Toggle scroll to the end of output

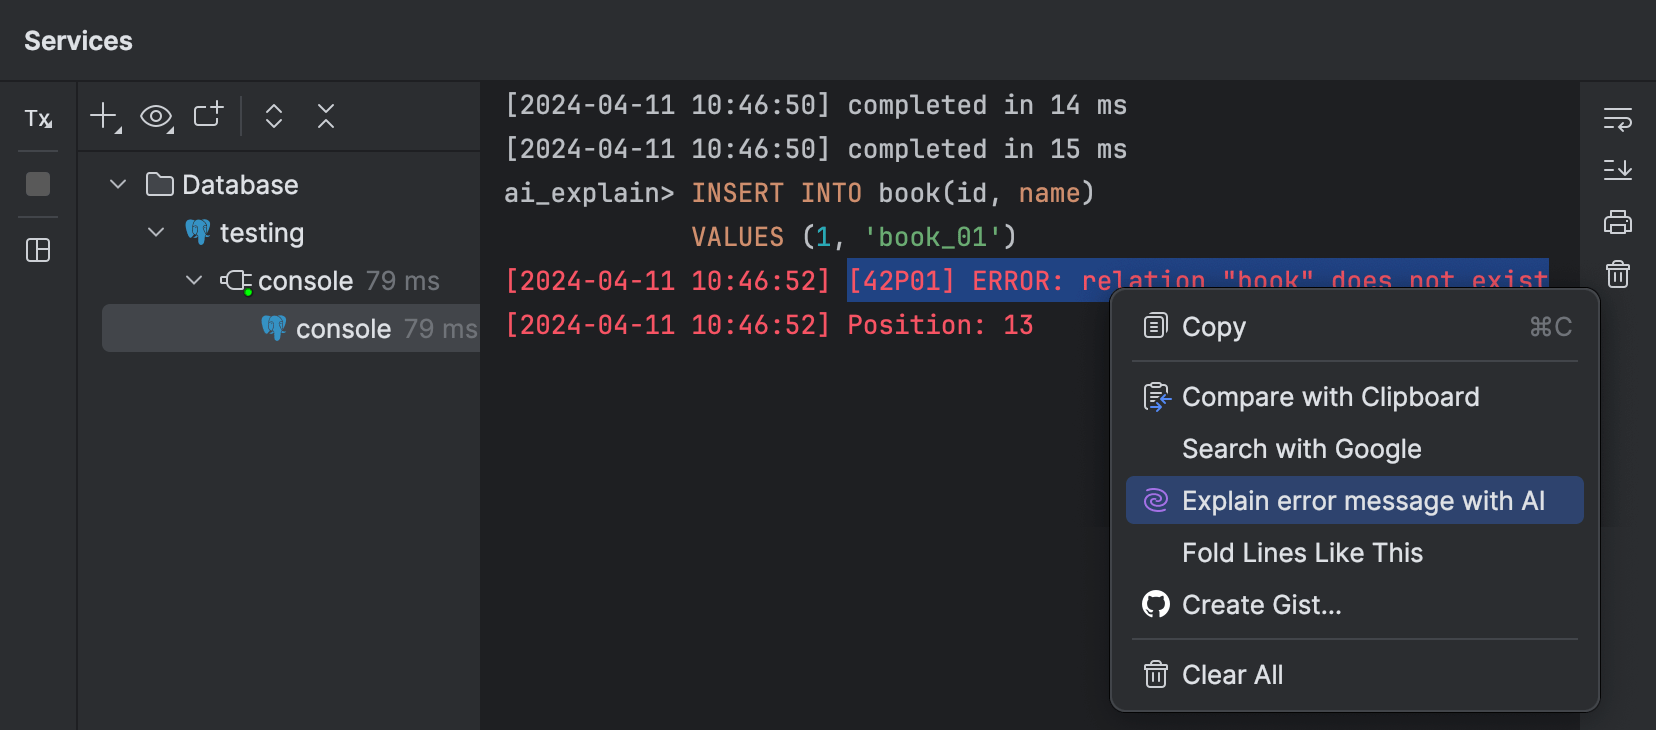pyautogui.click(x=1618, y=170)
